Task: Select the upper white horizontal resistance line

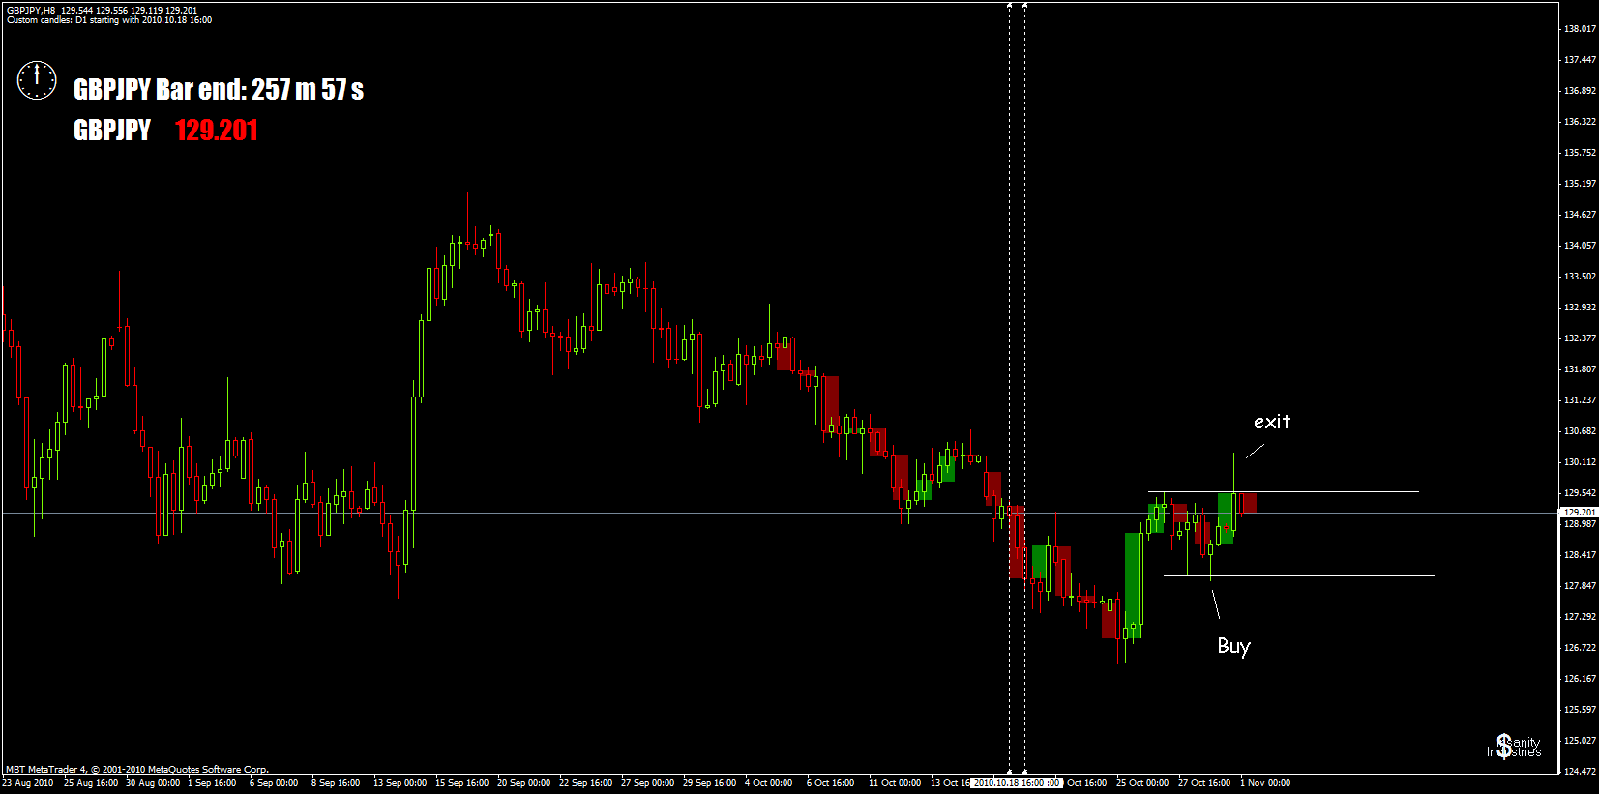Action: (1283, 491)
